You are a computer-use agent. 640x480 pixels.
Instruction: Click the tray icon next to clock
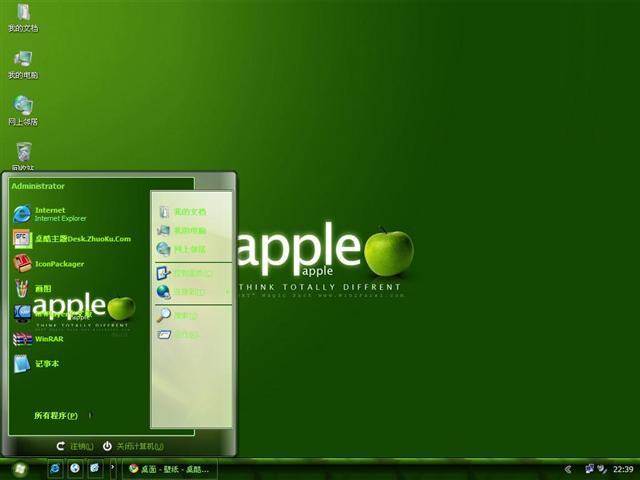pyautogui.click(x=602, y=469)
